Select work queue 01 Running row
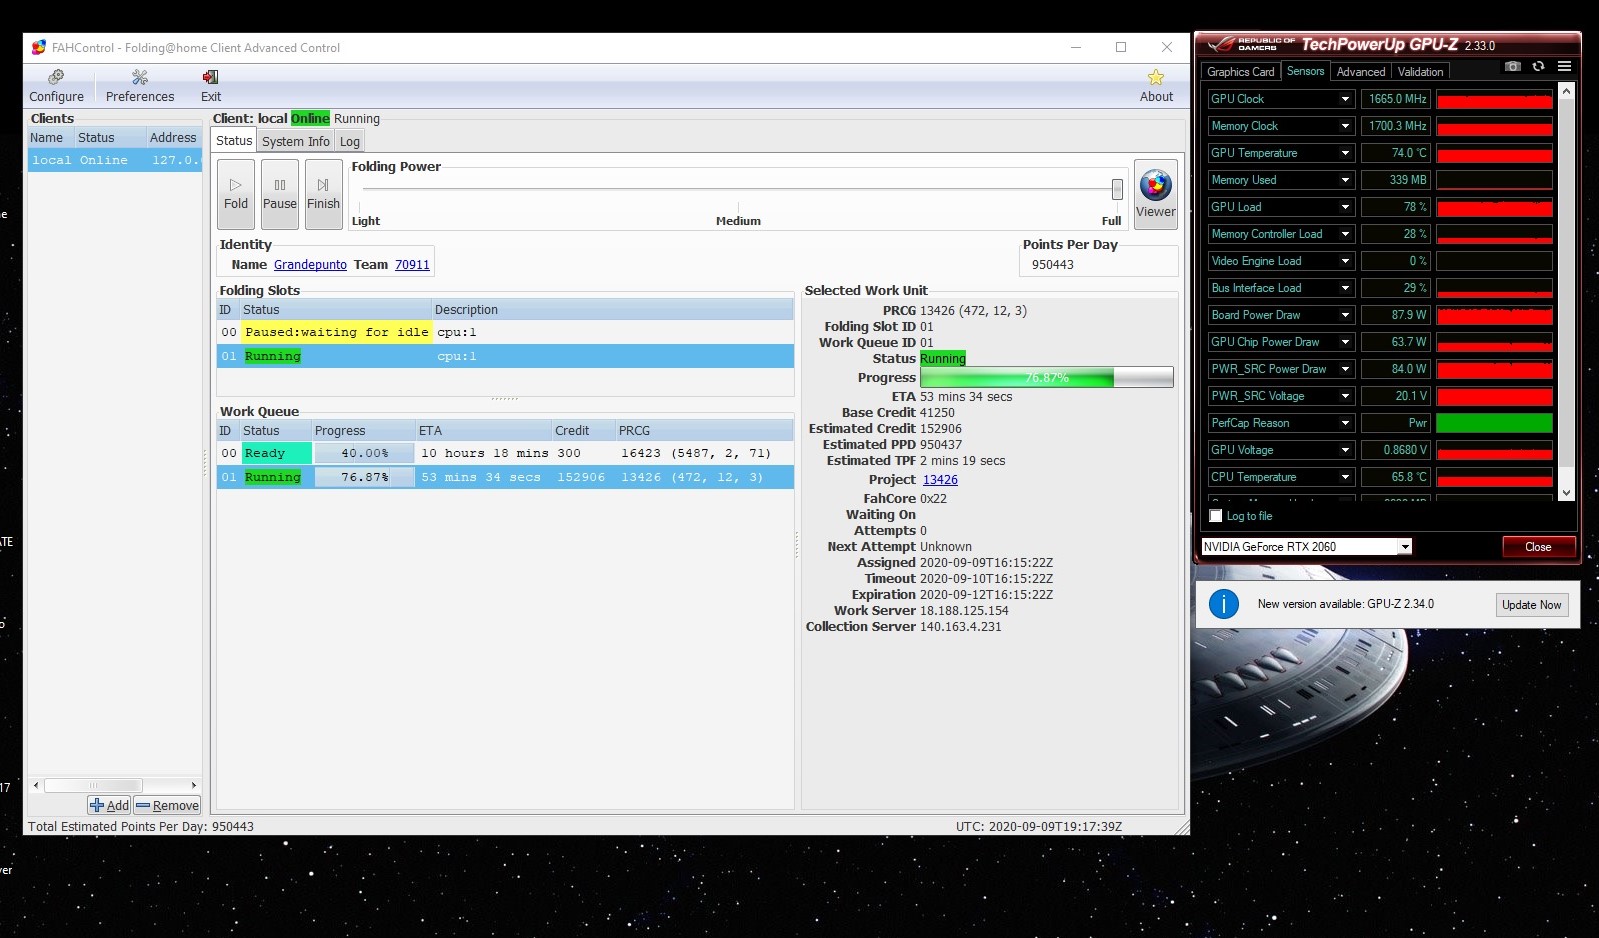This screenshot has width=1599, height=938. pyautogui.click(x=505, y=477)
